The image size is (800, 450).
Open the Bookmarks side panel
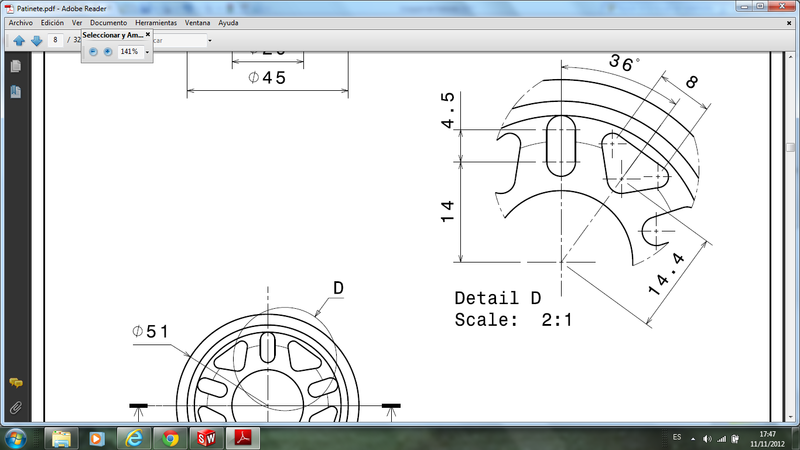pyautogui.click(x=16, y=92)
